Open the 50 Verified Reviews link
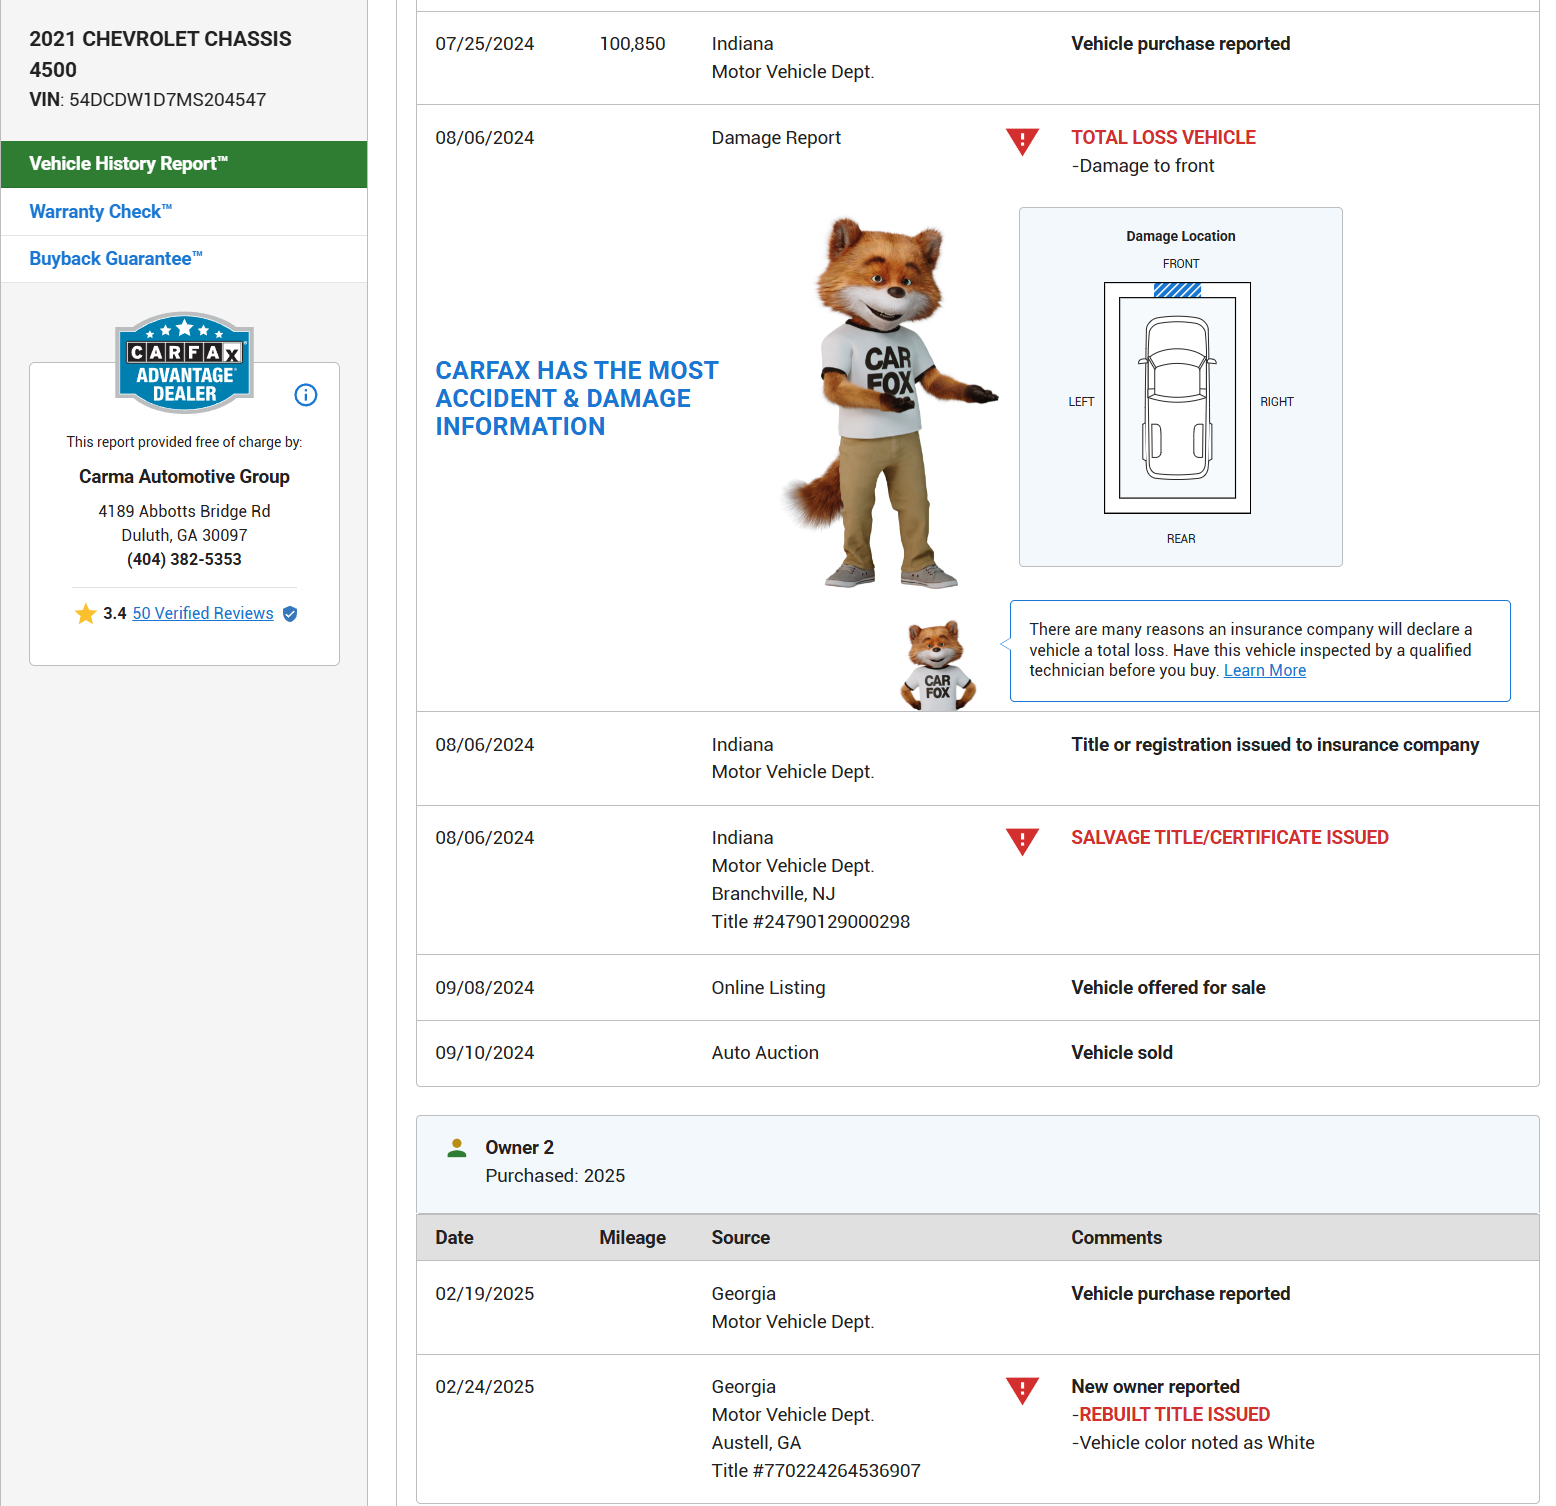Image resolution: width=1556 pixels, height=1506 pixels. point(203,614)
